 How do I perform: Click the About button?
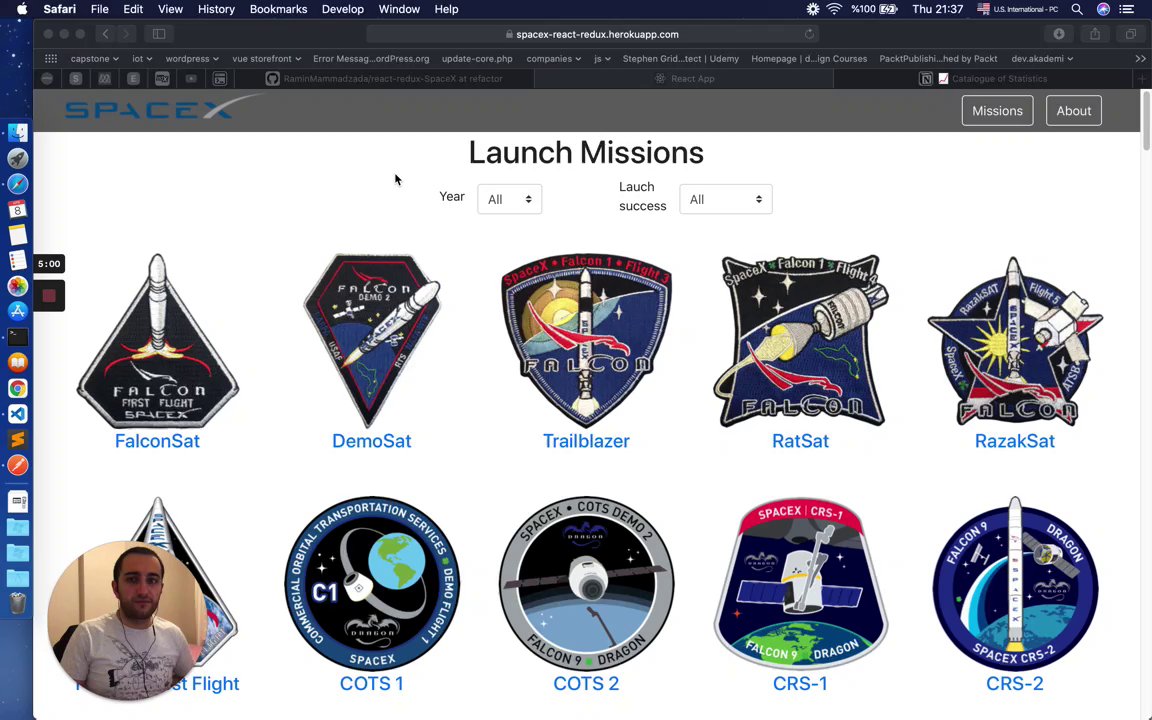1073,111
